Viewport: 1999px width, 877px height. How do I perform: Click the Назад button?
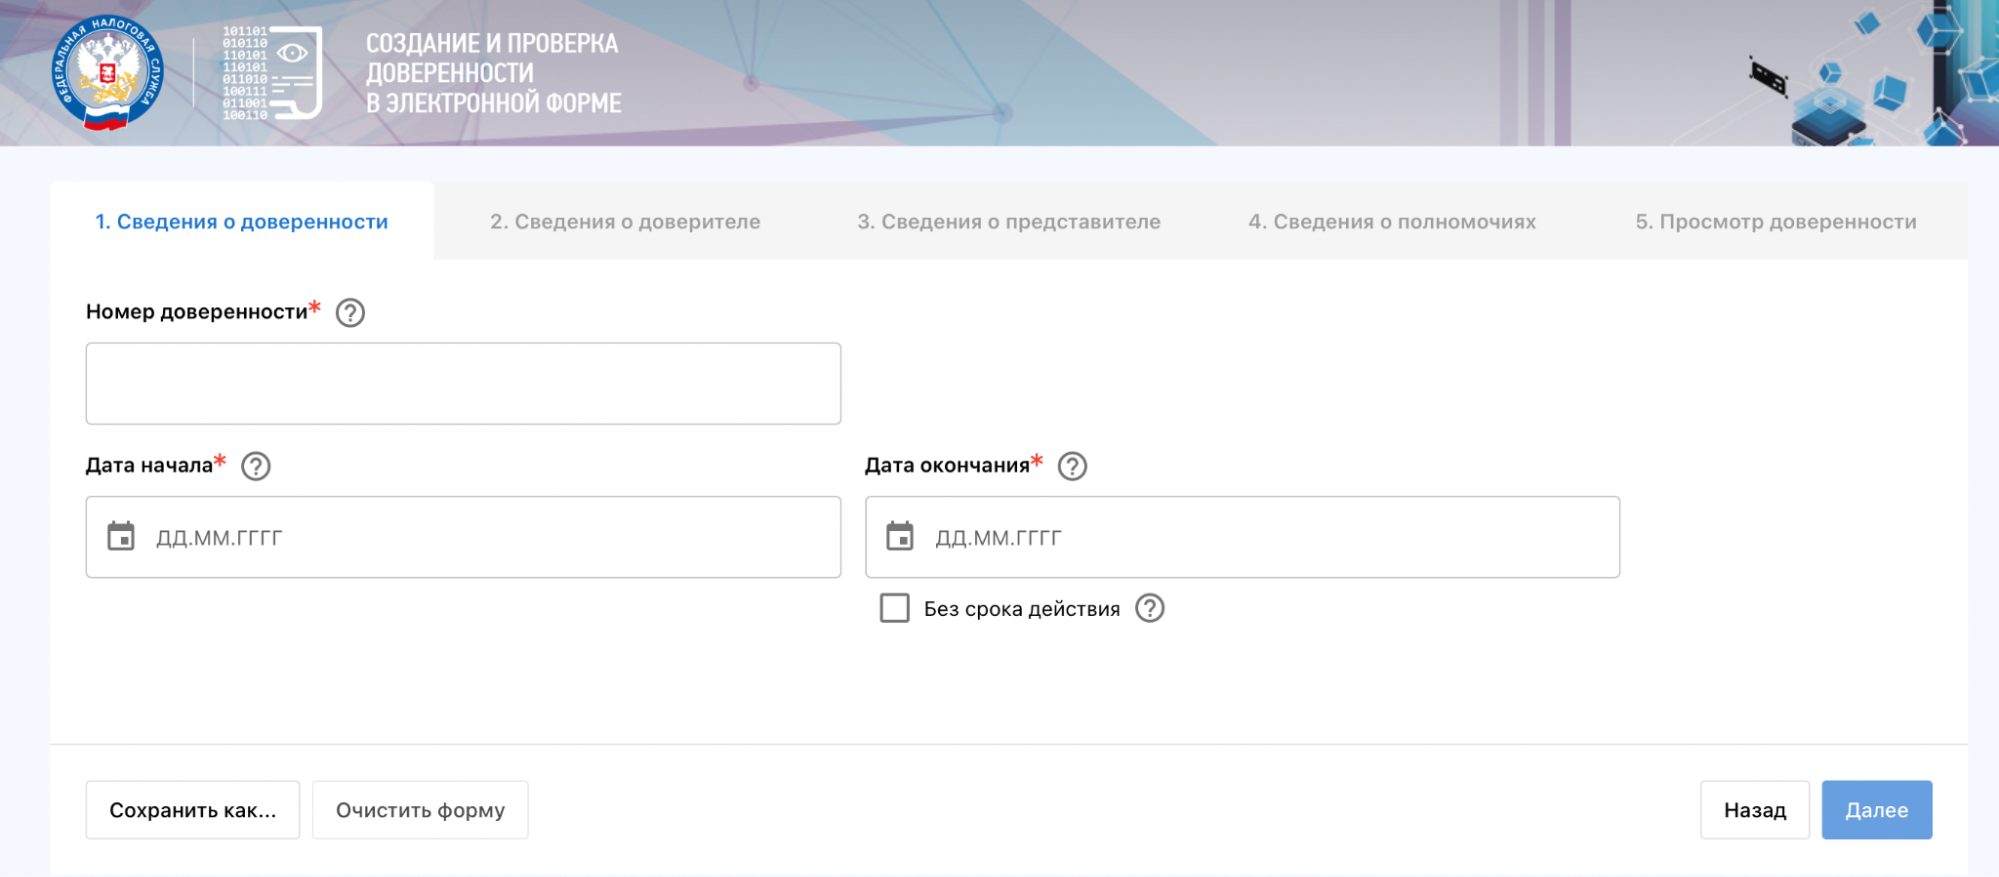pyautogui.click(x=1754, y=810)
